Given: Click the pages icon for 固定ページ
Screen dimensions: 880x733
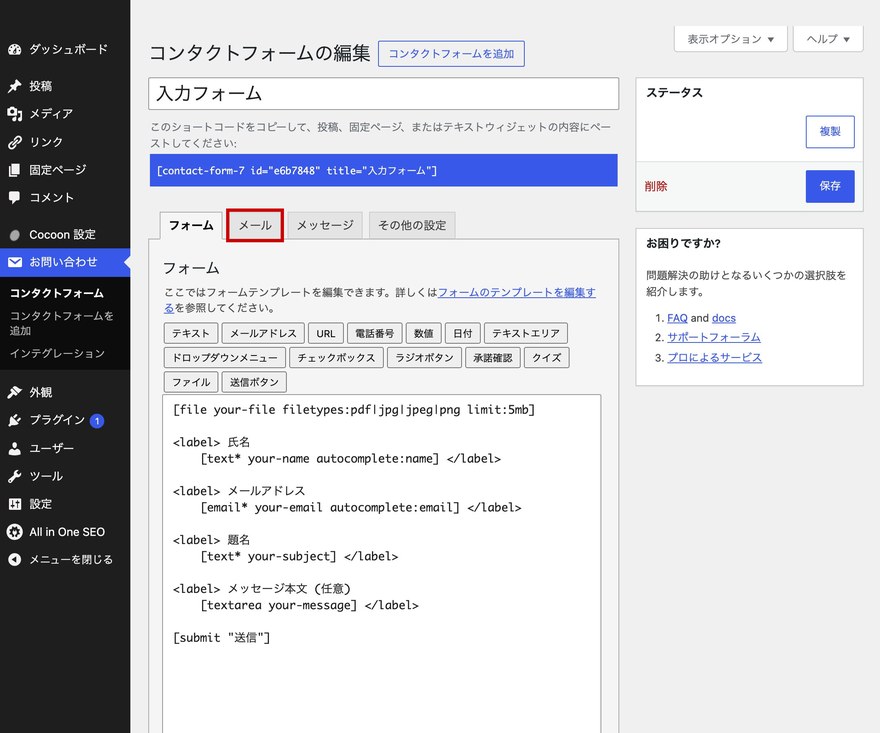Looking at the screenshot, I should [x=15, y=169].
